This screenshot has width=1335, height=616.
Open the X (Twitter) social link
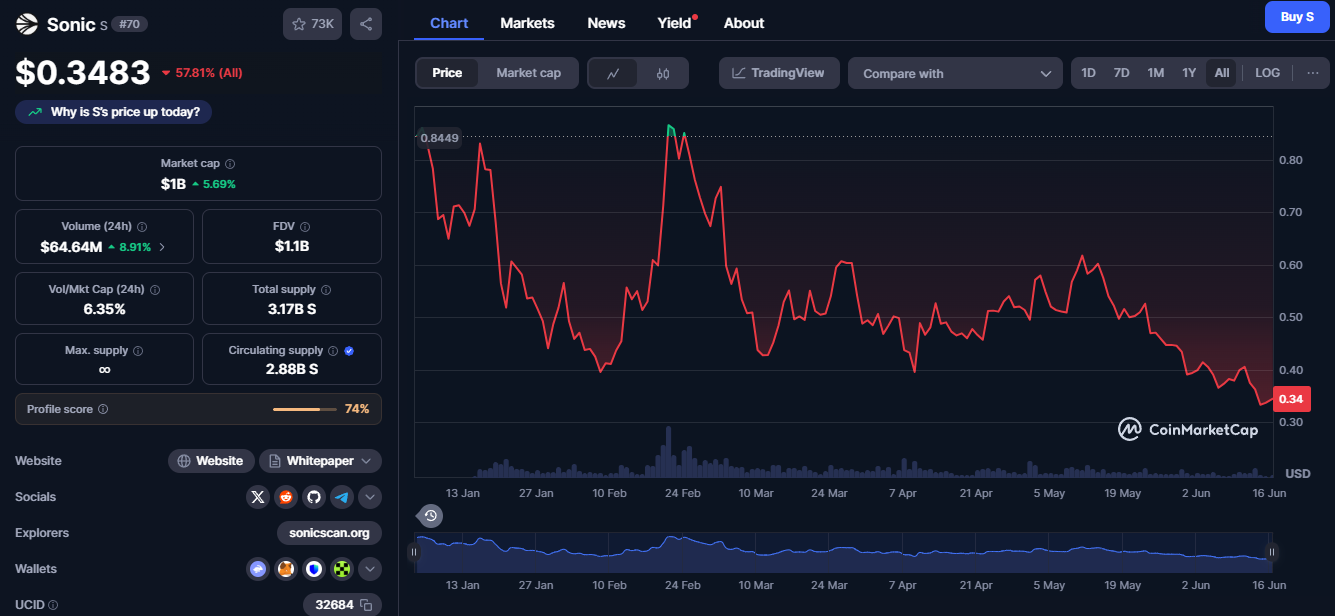(258, 497)
